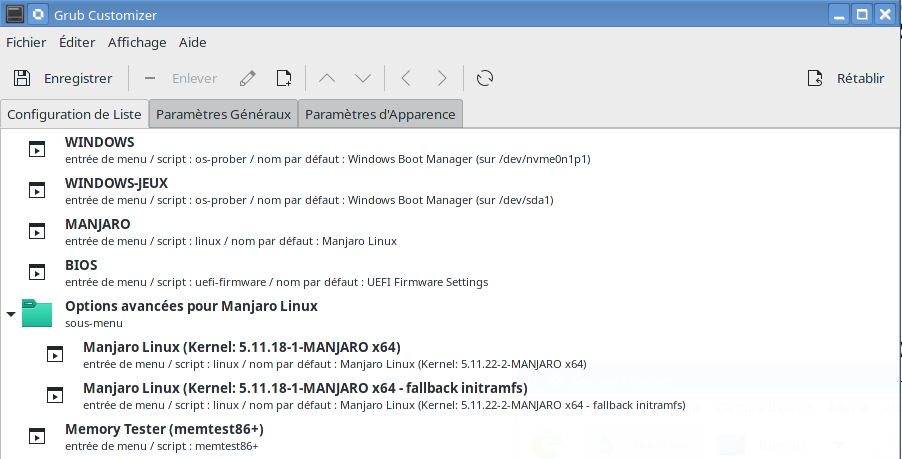Select the Configuration de Liste tab
This screenshot has height=459, width=902.
click(x=74, y=114)
